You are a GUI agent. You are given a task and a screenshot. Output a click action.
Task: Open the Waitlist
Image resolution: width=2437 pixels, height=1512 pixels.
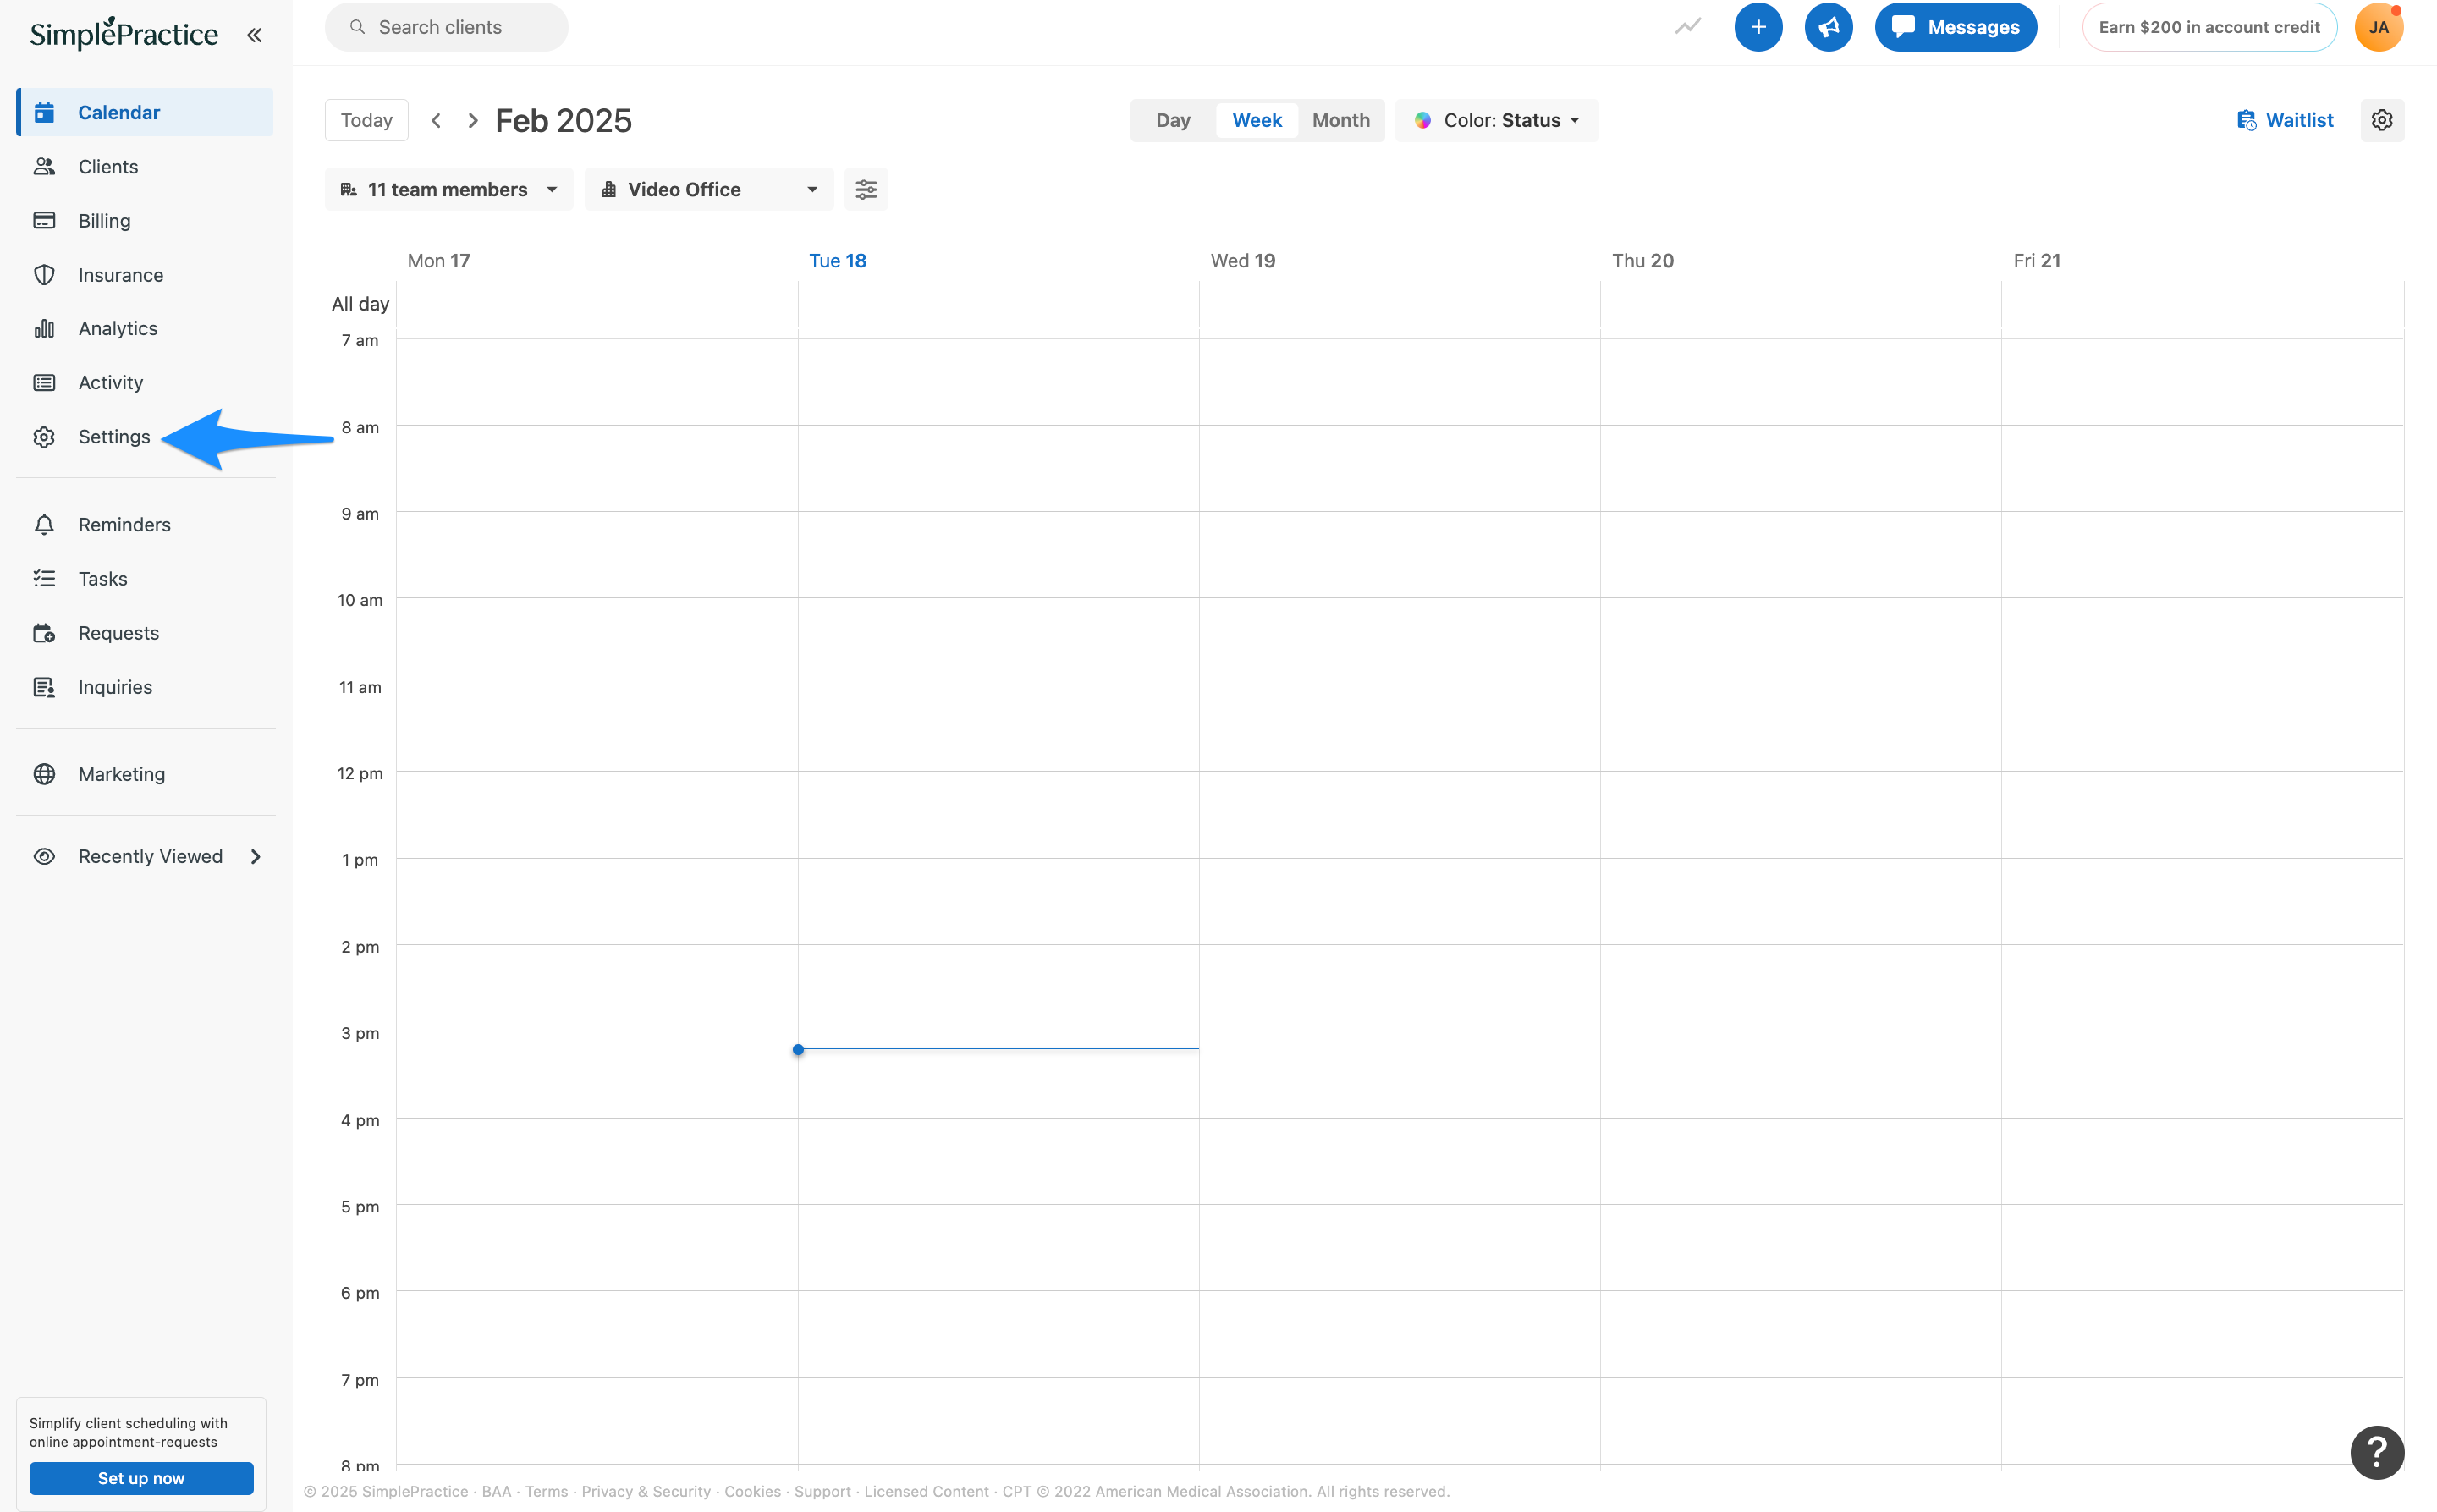tap(2284, 120)
